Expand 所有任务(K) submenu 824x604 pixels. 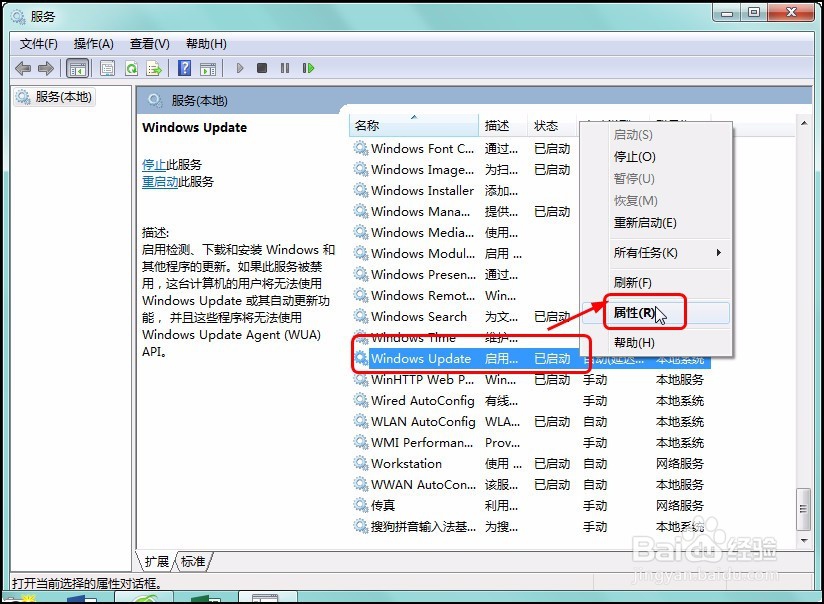pyautogui.click(x=656, y=253)
